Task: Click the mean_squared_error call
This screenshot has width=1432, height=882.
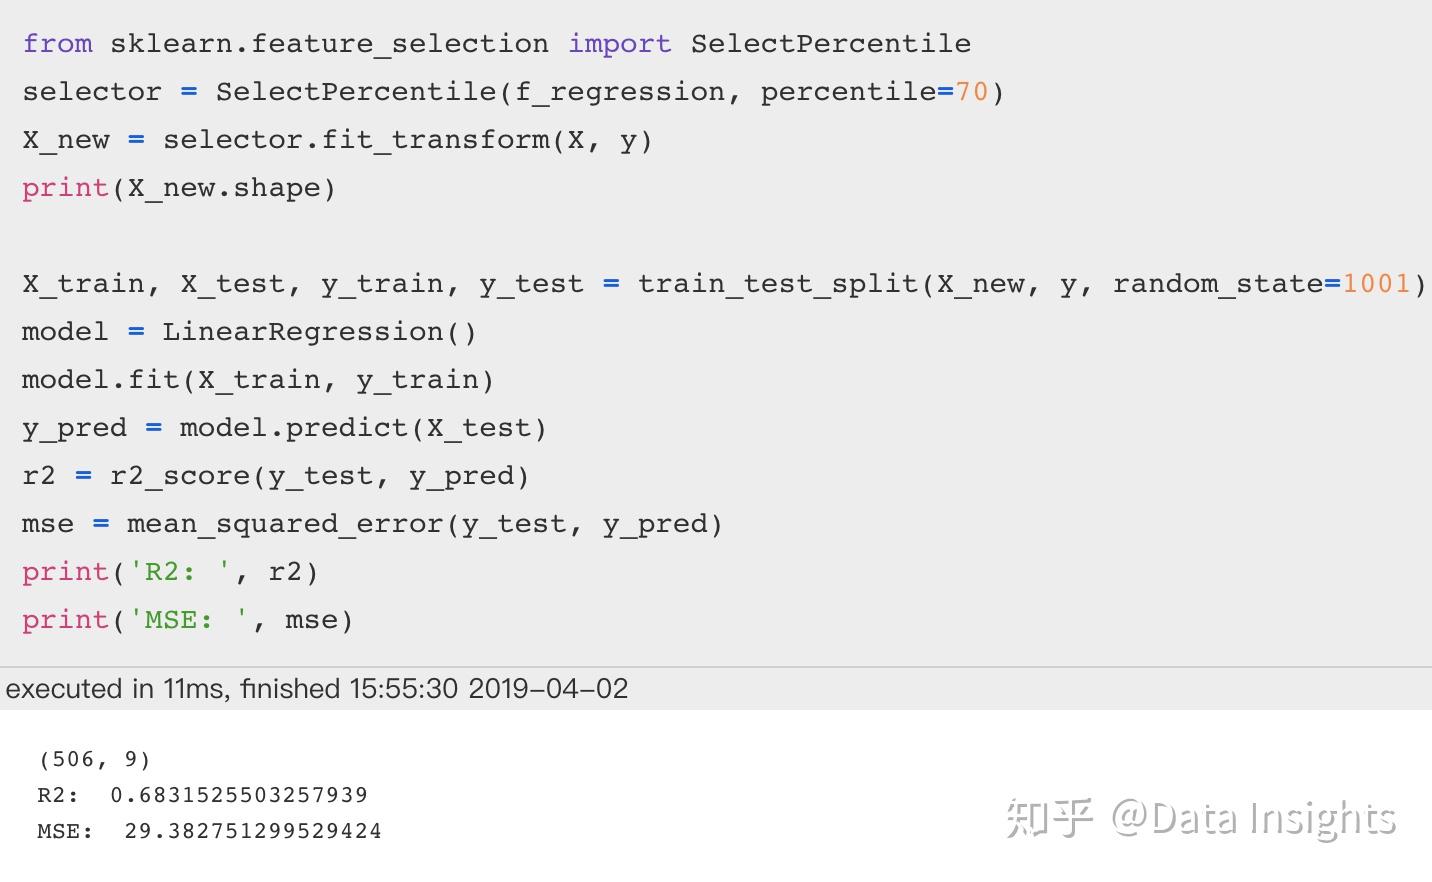Action: point(424,524)
